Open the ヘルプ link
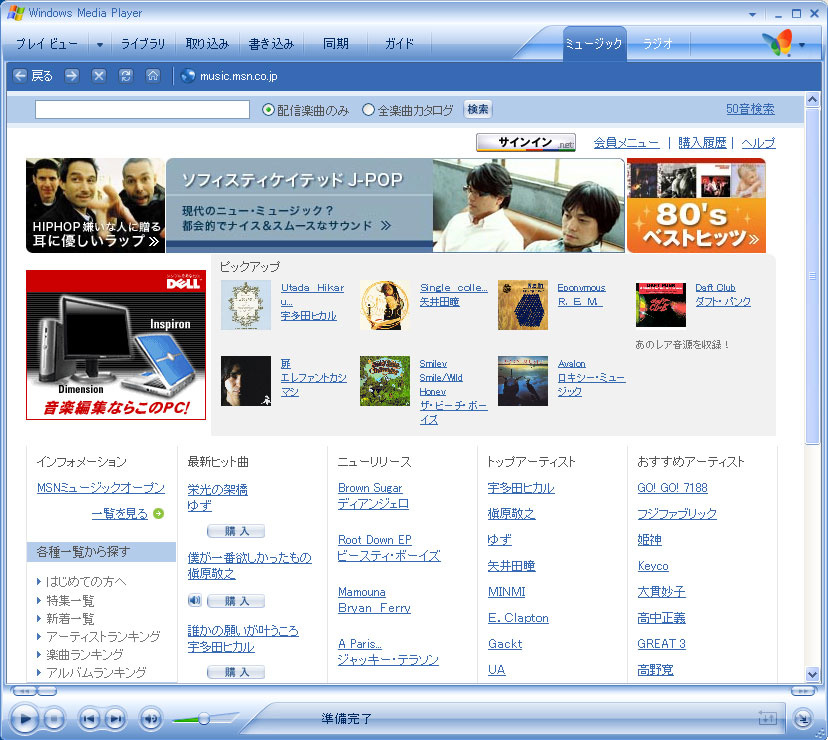The image size is (828, 740). tap(758, 143)
